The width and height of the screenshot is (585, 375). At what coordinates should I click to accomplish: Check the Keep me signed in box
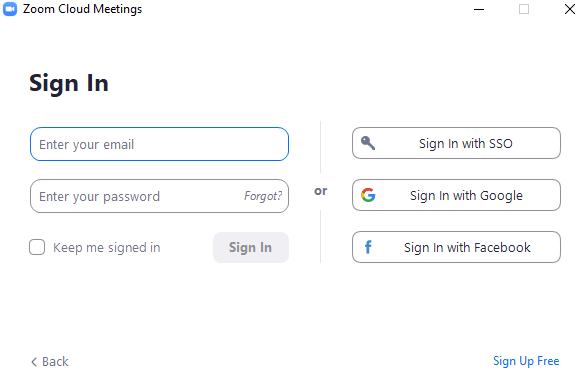(x=37, y=247)
